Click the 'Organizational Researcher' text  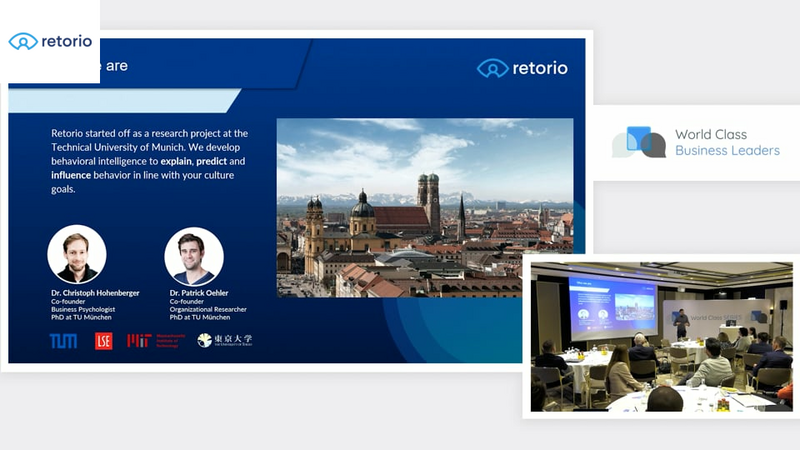(x=208, y=309)
